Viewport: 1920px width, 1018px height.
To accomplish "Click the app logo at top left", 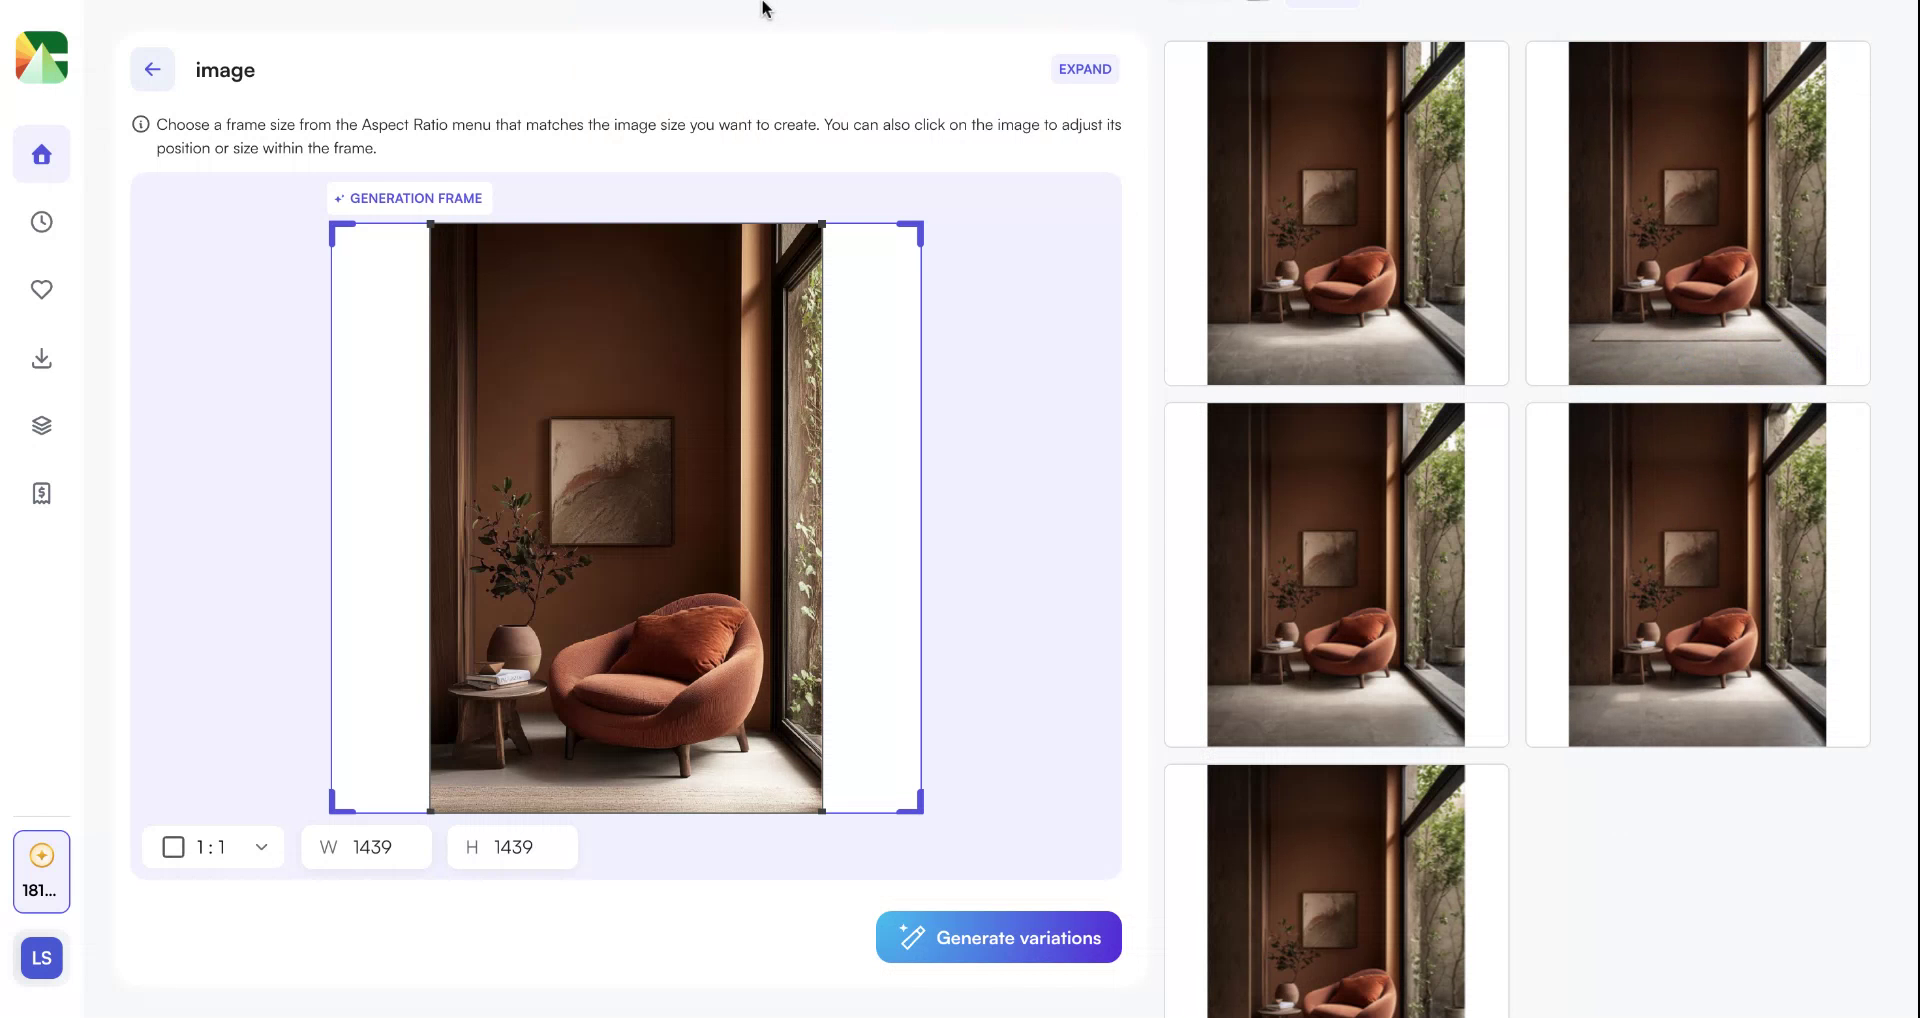I will point(41,57).
